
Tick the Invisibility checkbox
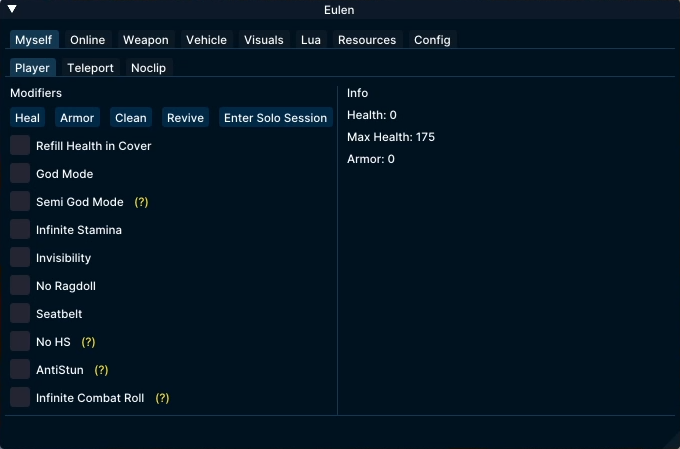tap(20, 257)
